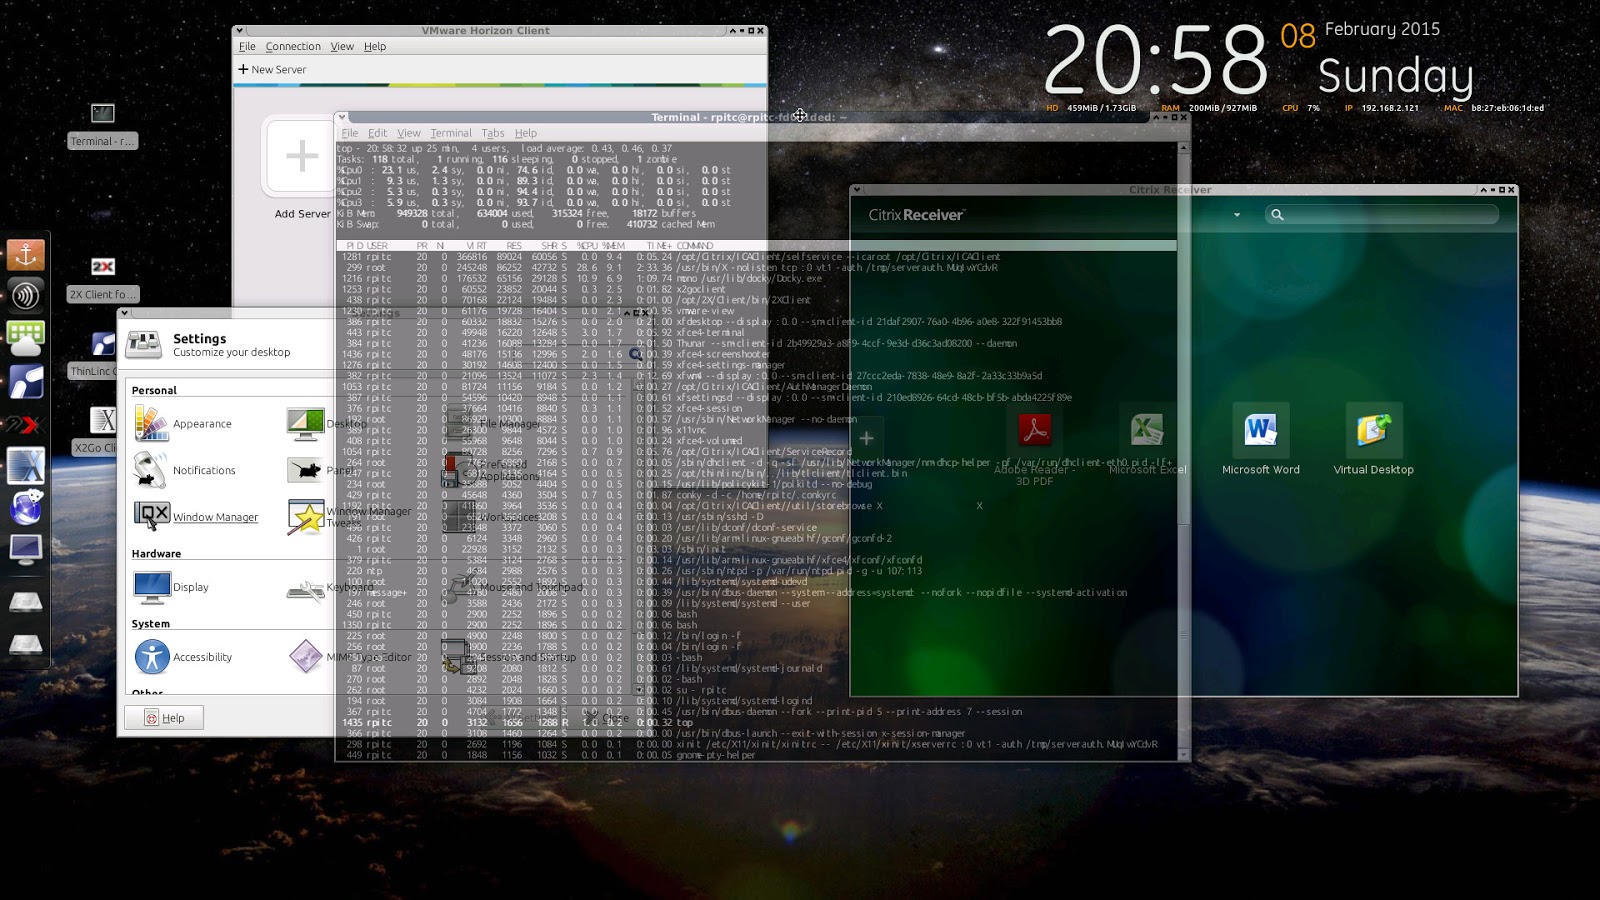The image size is (1600, 900).
Task: Focus the Citrix Receiver search field
Action: (1383, 215)
